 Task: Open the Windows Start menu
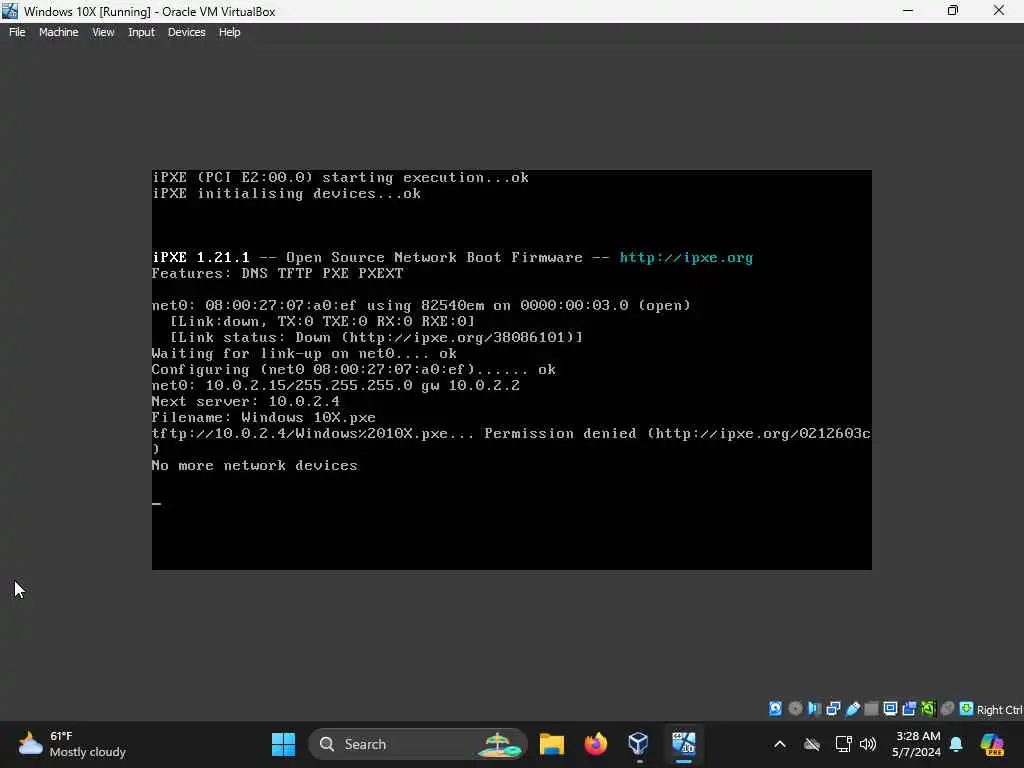[283, 744]
